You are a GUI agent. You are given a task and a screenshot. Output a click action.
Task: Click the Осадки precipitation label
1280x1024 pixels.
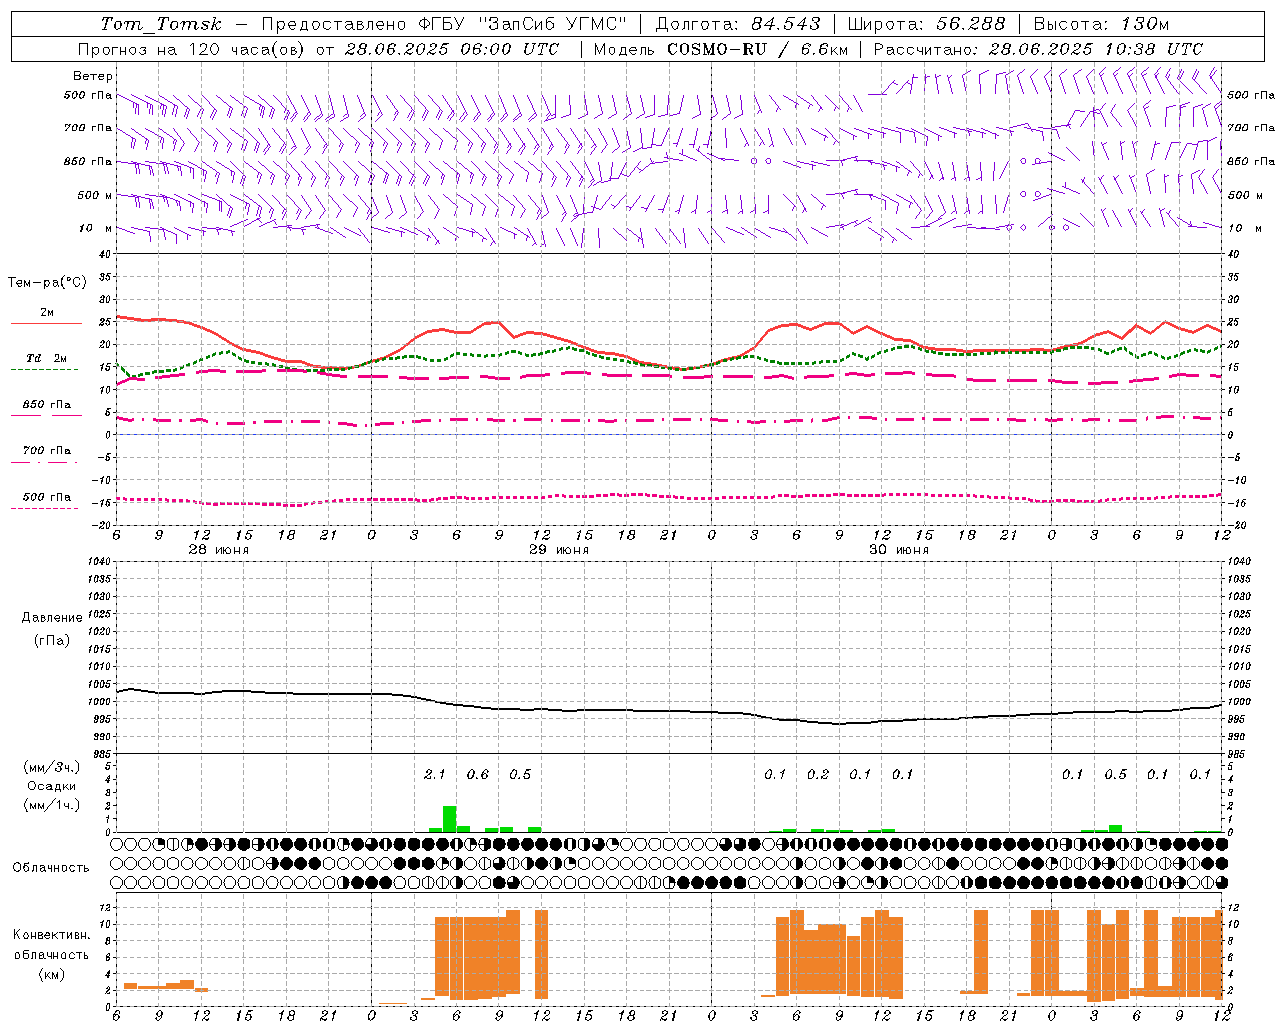pos(51,786)
